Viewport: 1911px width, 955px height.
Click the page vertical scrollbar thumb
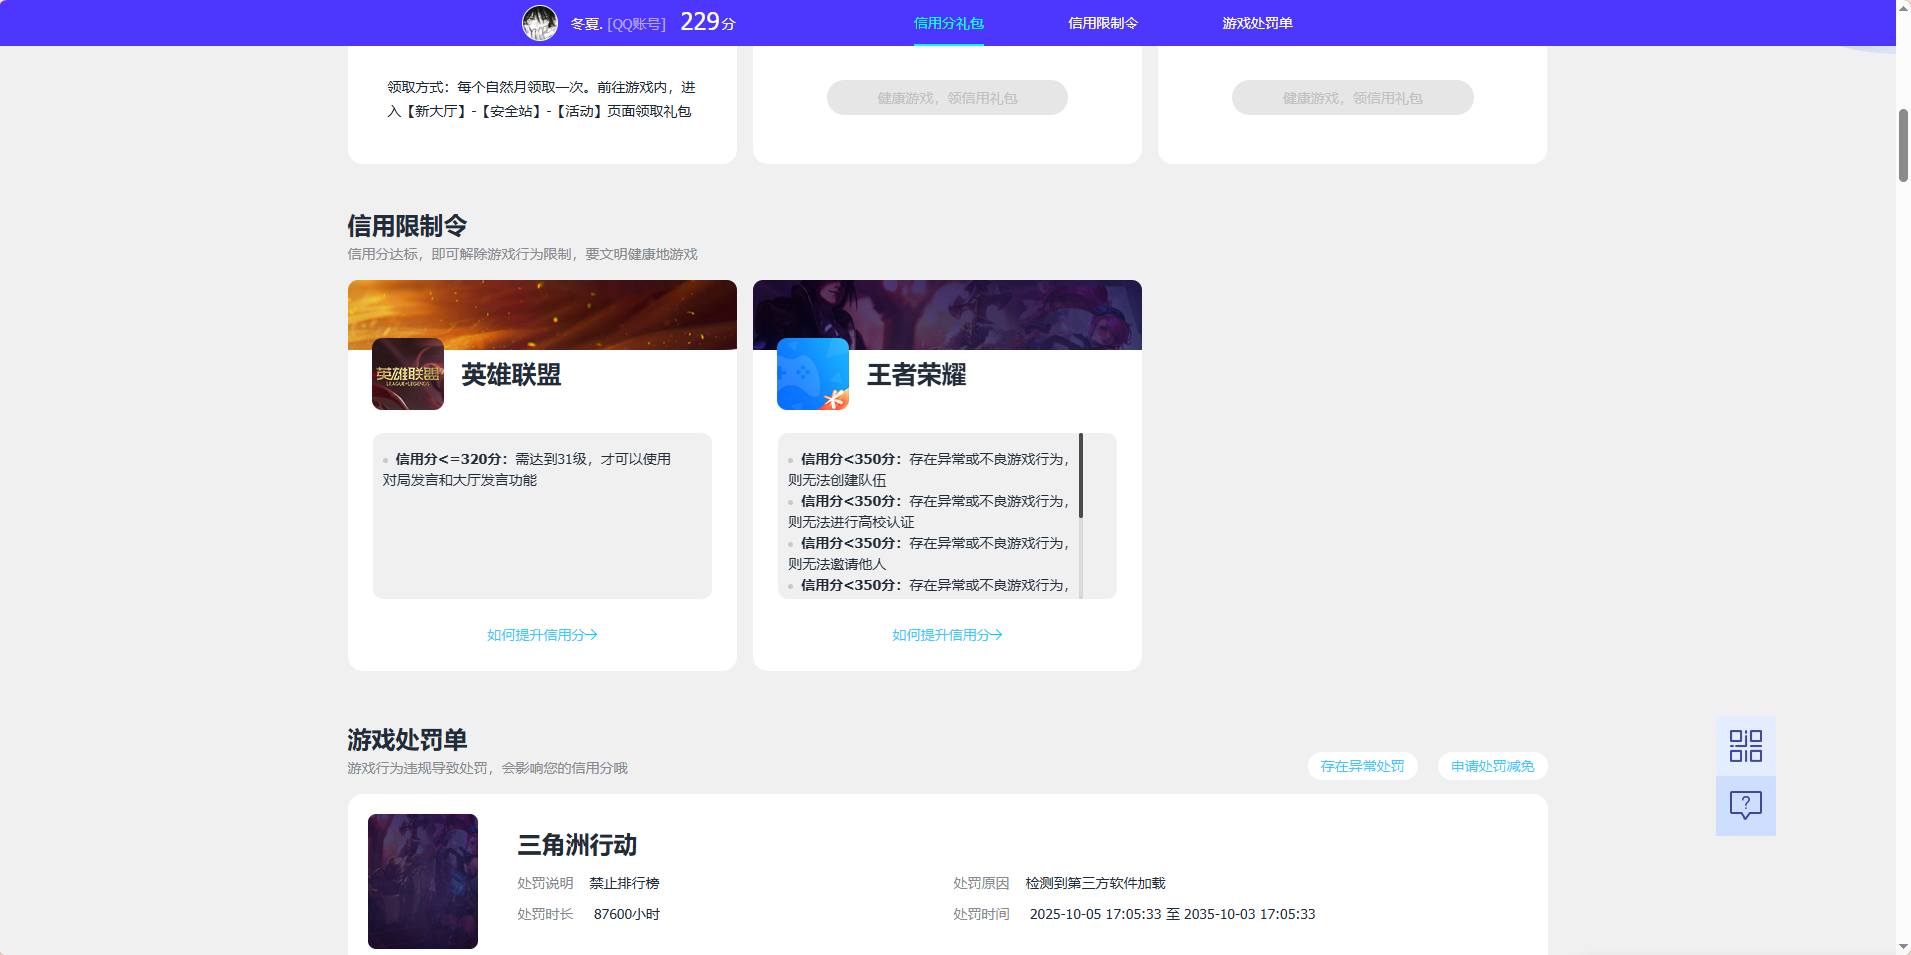[1903, 145]
